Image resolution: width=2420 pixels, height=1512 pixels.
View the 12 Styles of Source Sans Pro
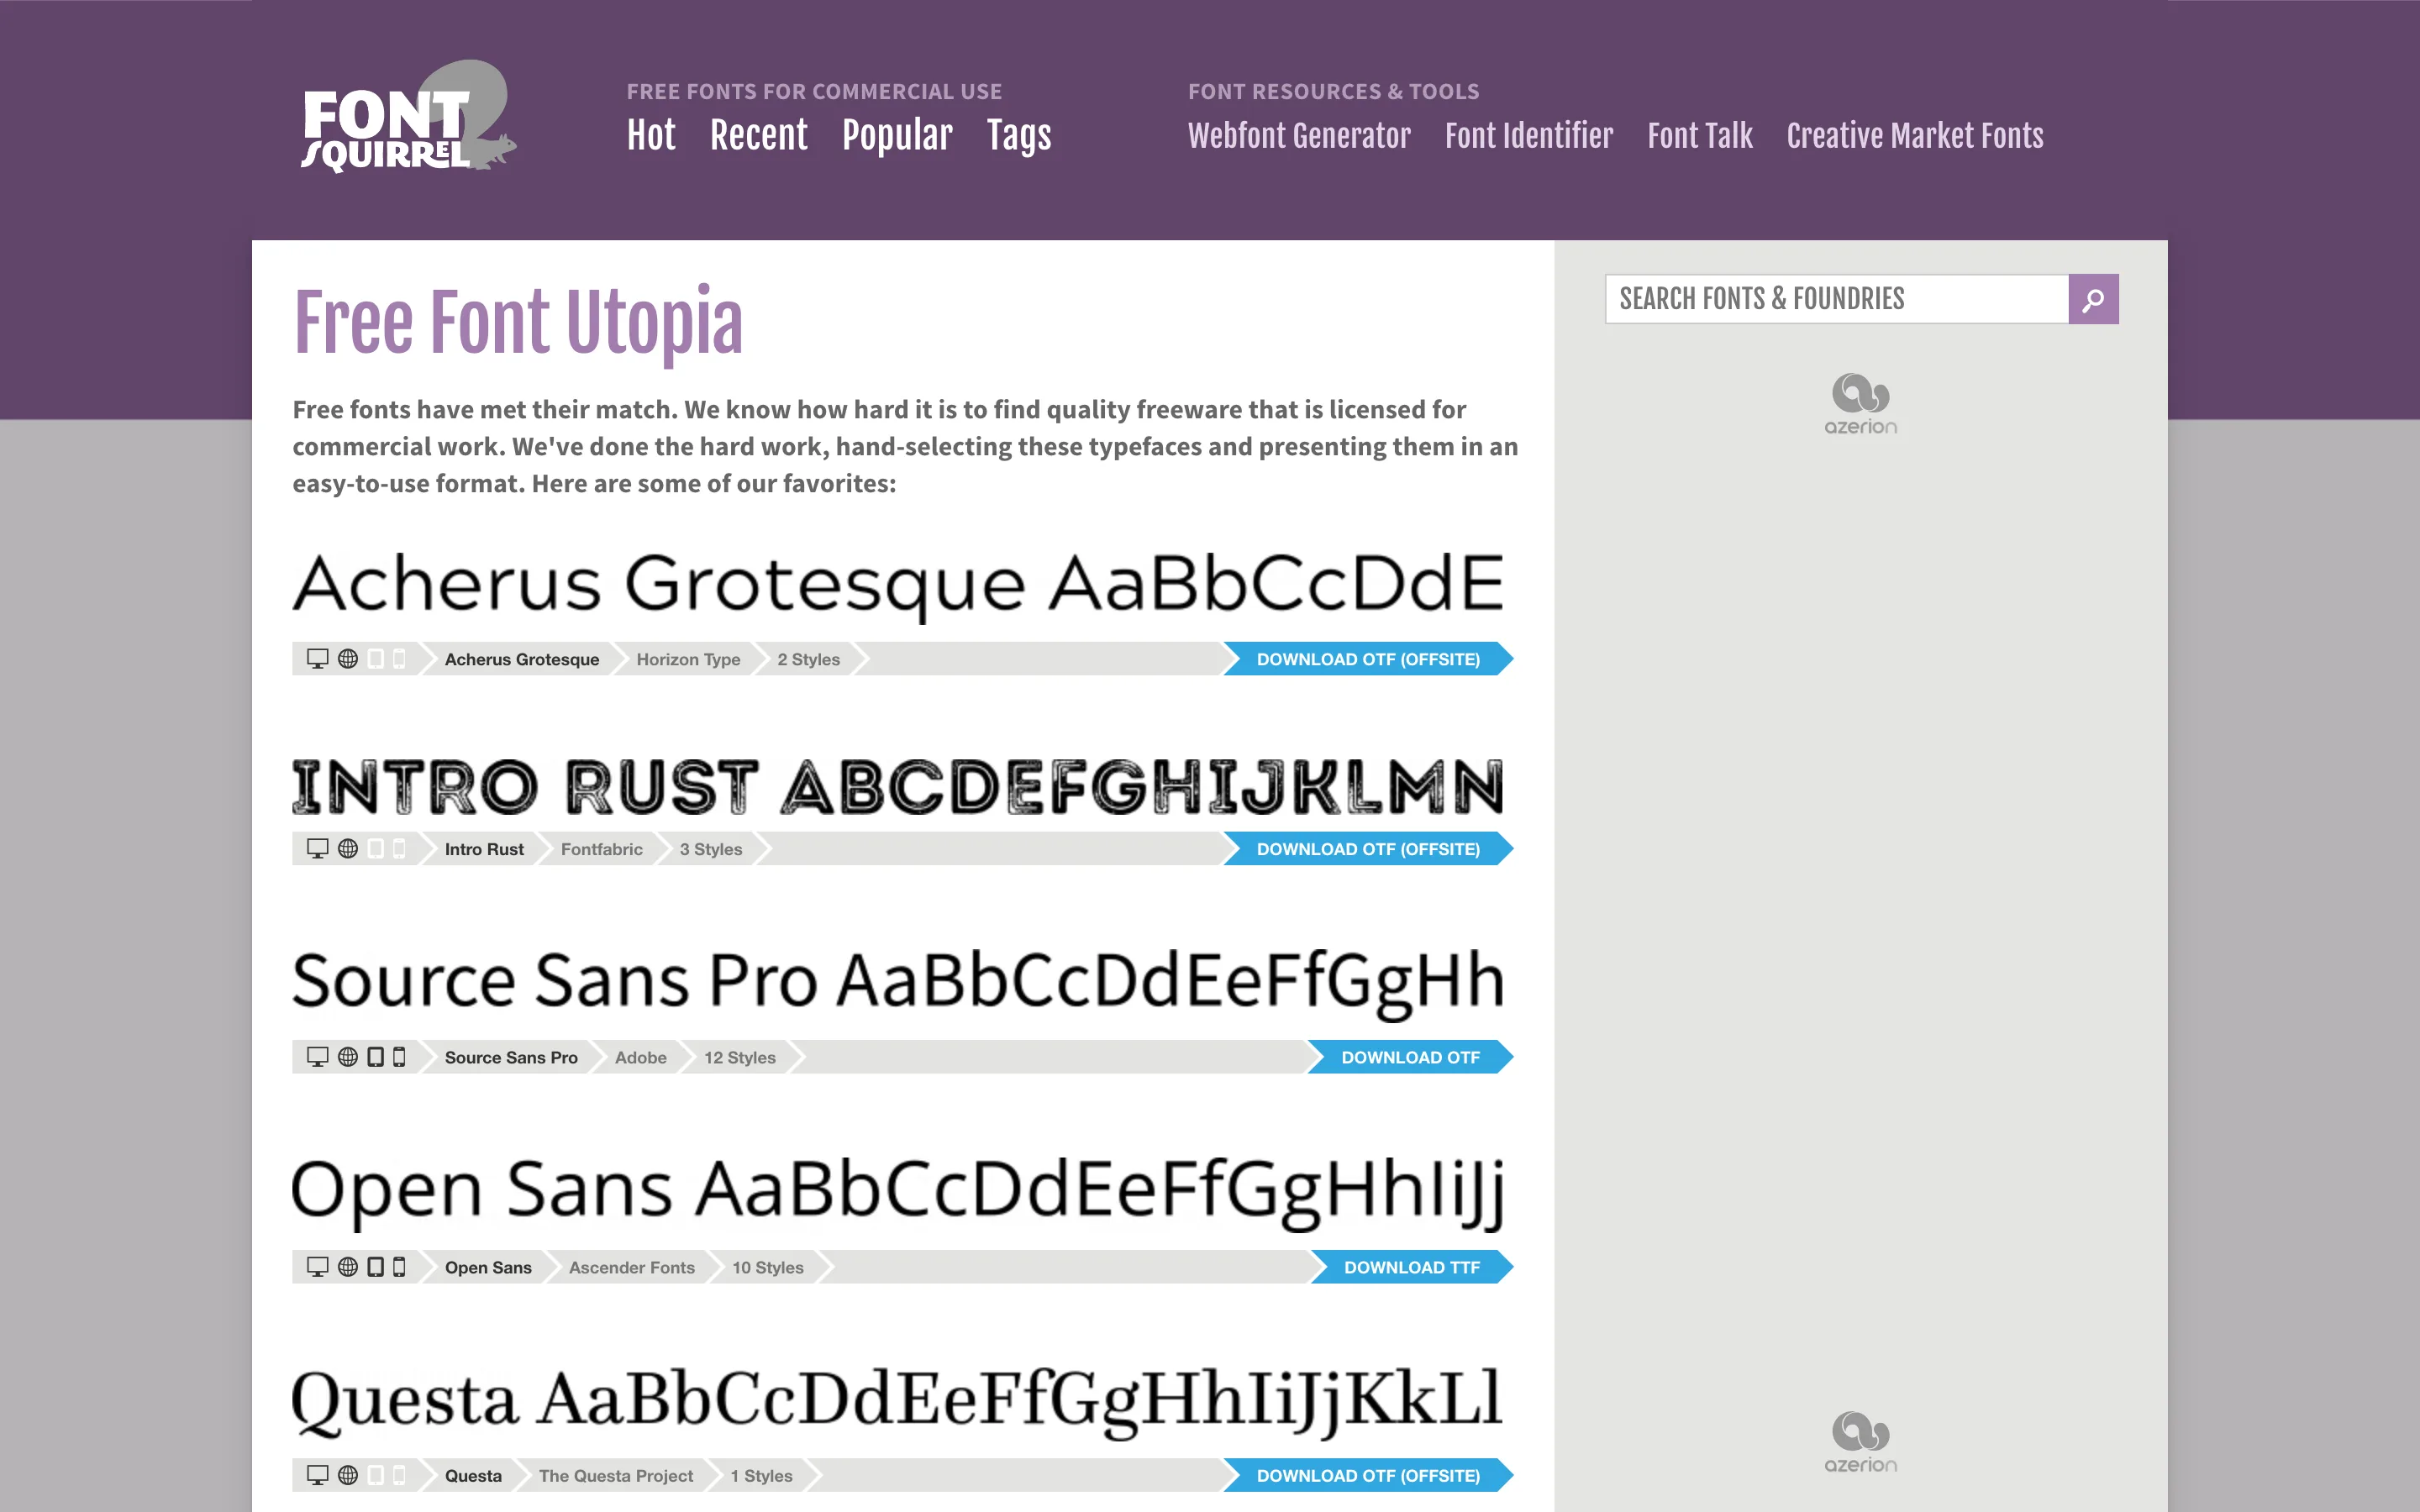click(739, 1057)
